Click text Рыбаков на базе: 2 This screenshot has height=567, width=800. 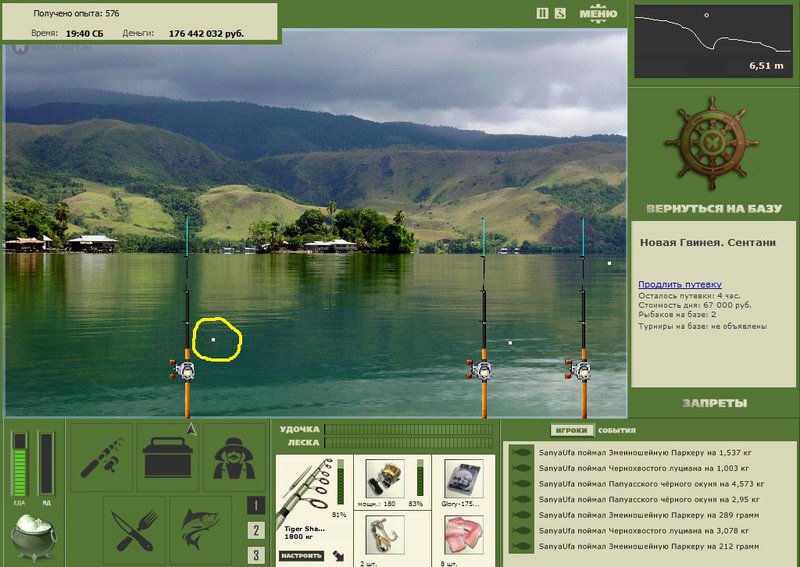coord(677,314)
